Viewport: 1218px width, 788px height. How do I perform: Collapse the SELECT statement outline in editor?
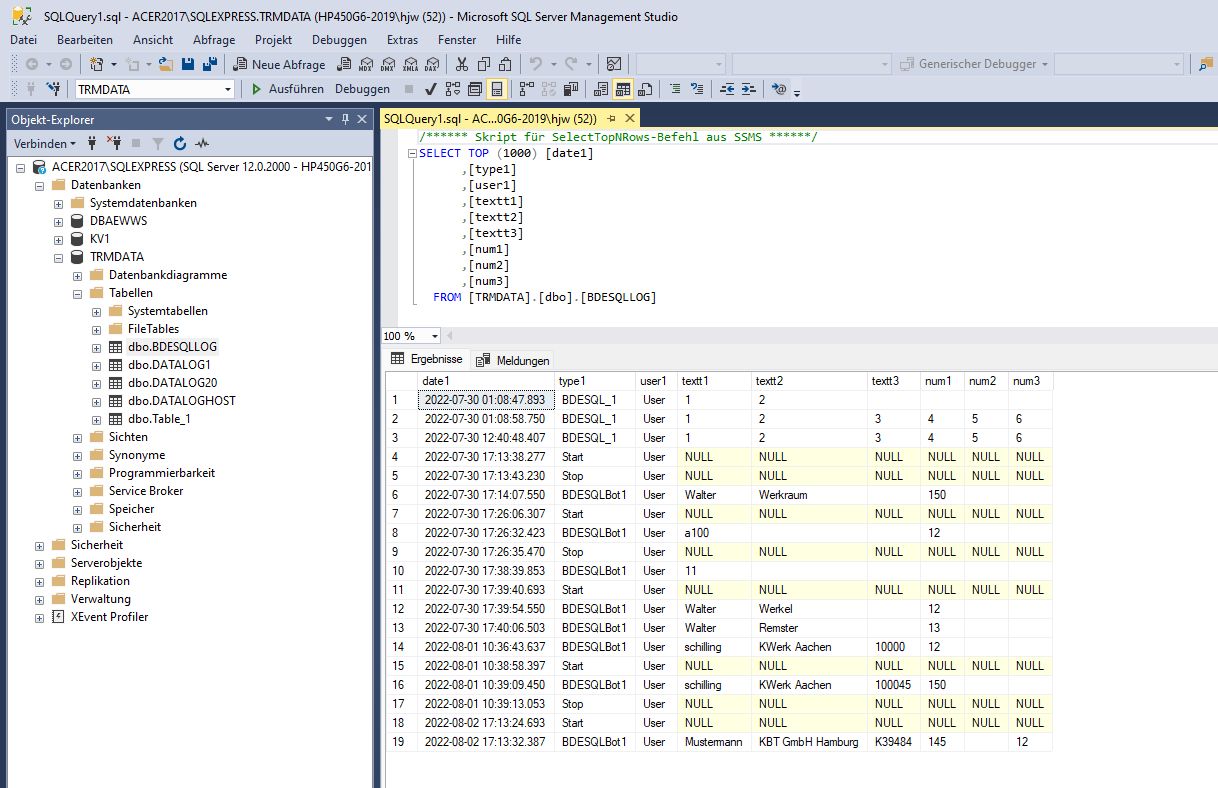(412, 154)
